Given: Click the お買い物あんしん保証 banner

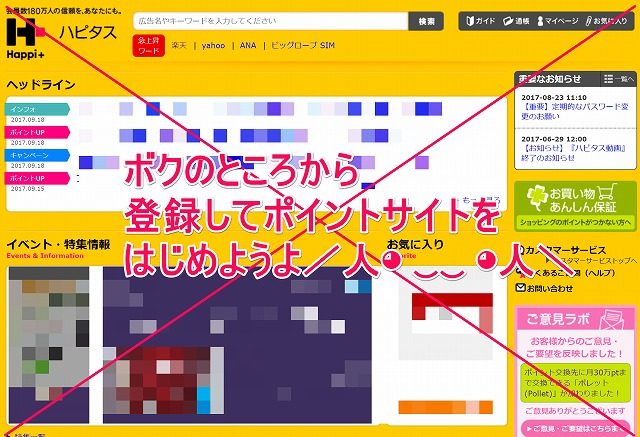Looking at the screenshot, I should tap(575, 206).
